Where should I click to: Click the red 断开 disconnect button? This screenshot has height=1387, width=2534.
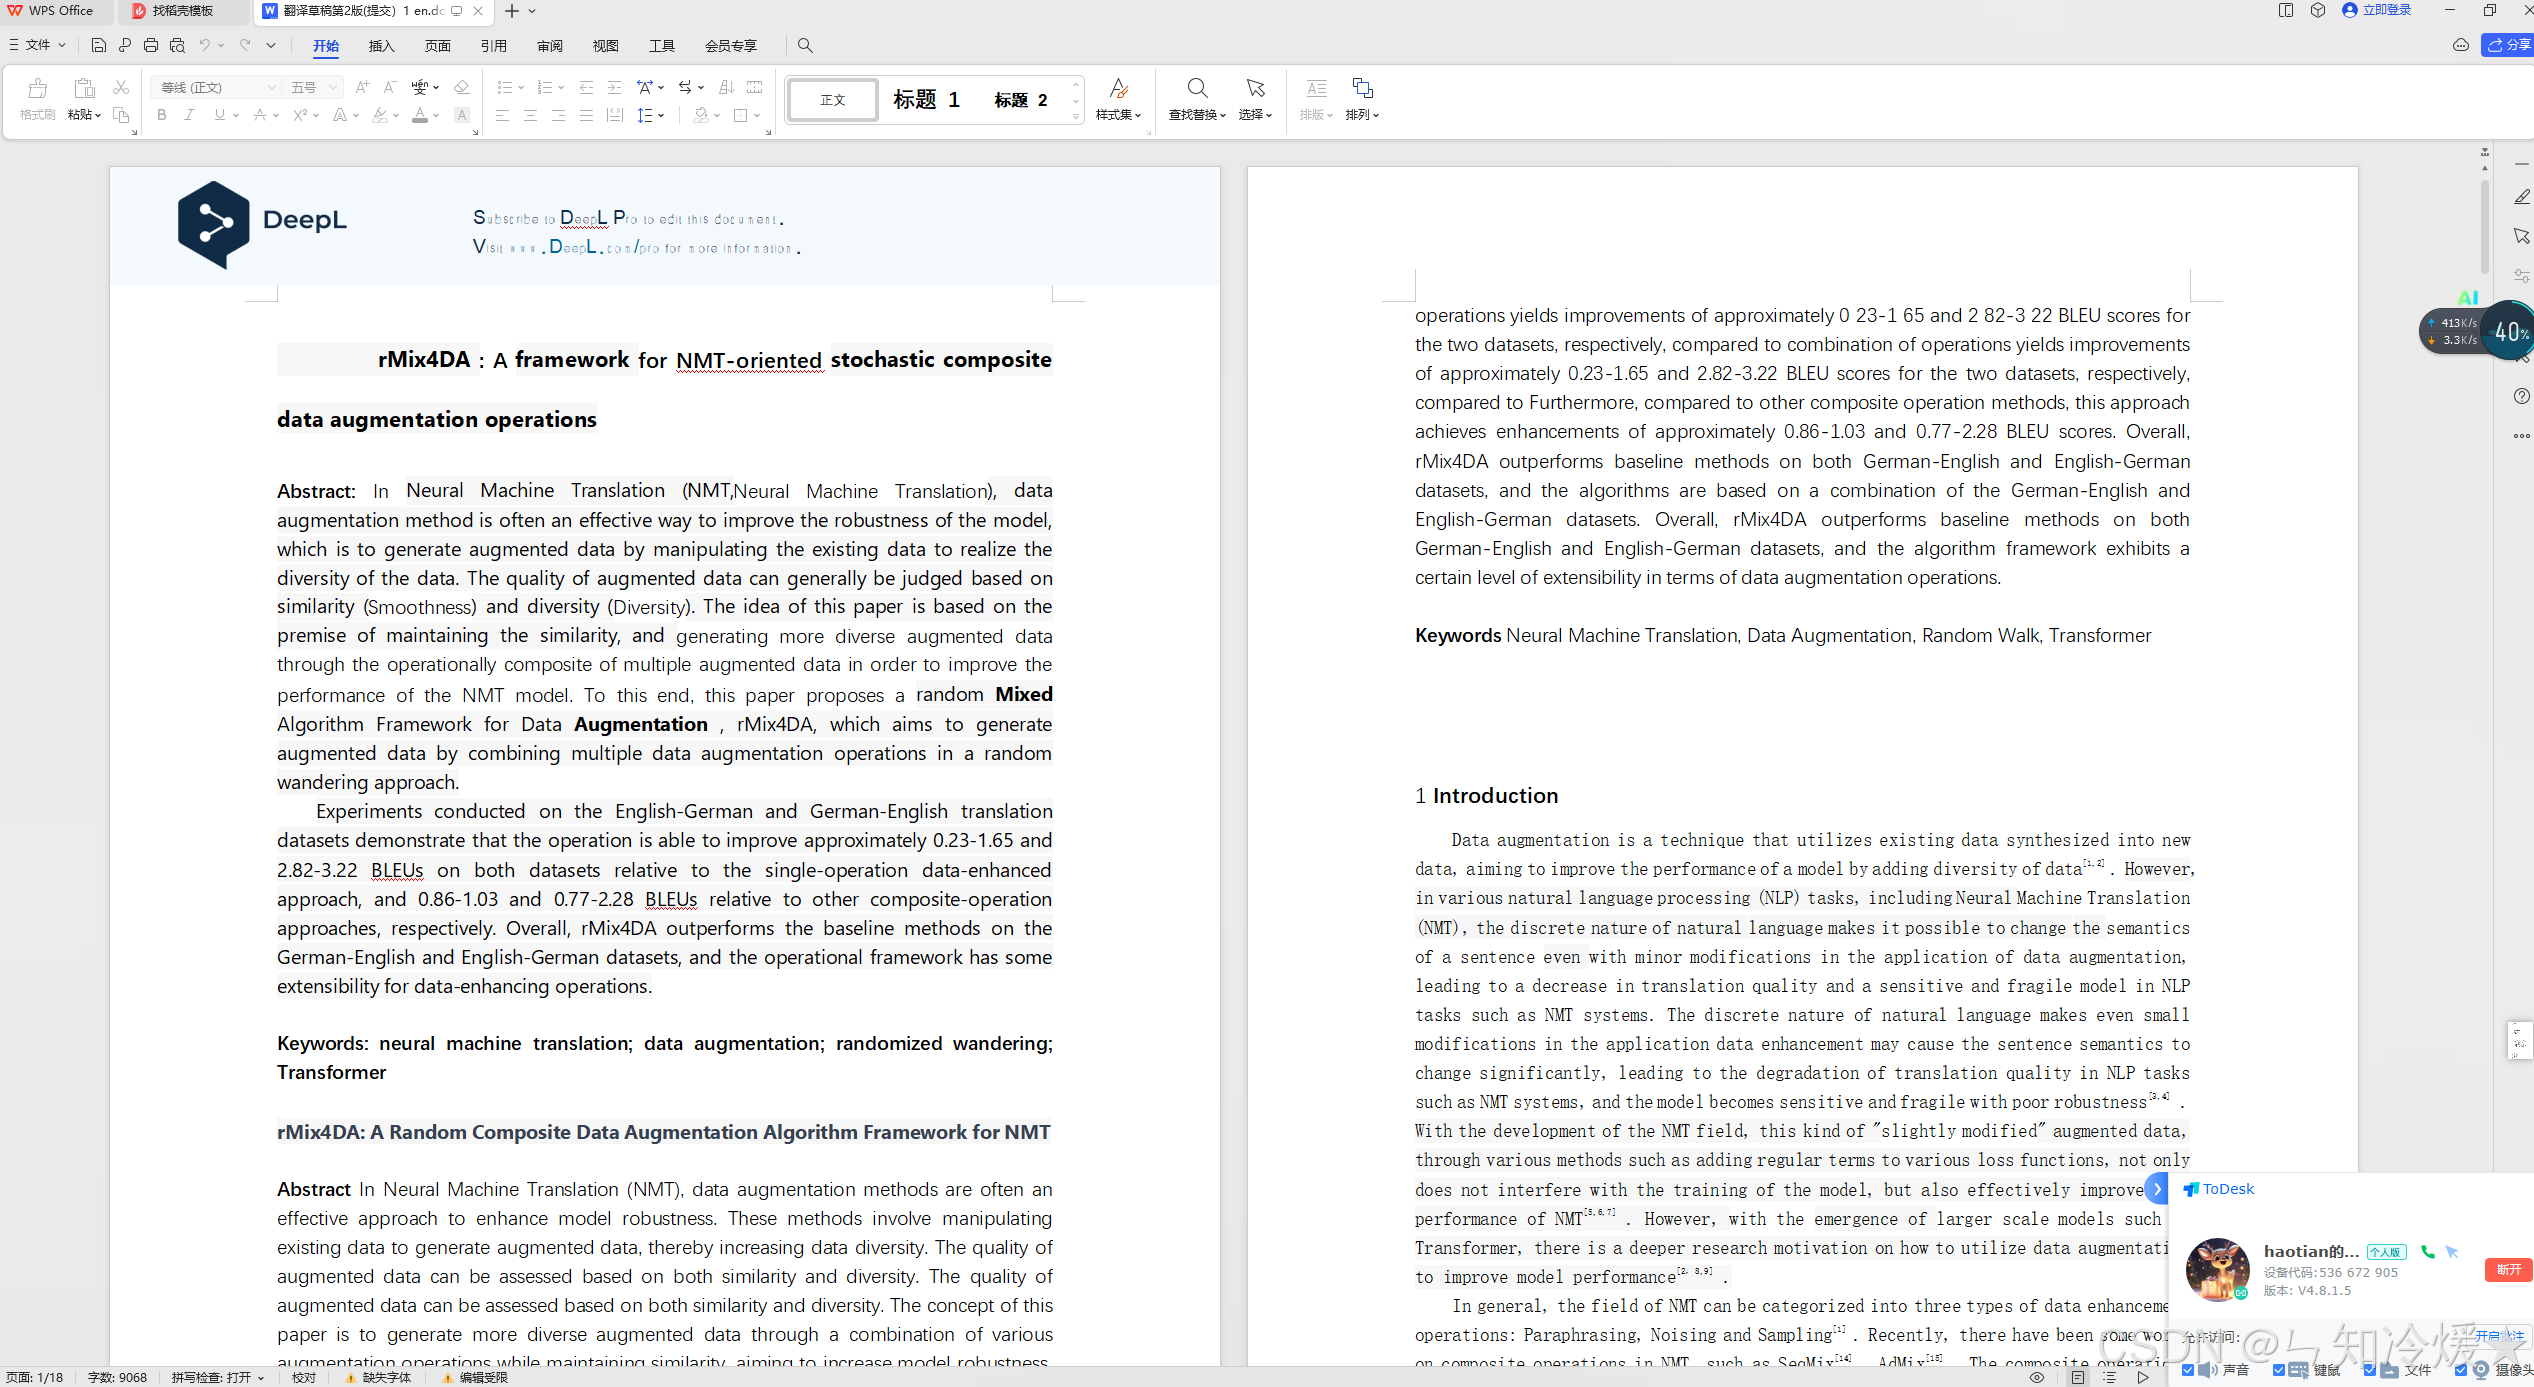click(2508, 1270)
